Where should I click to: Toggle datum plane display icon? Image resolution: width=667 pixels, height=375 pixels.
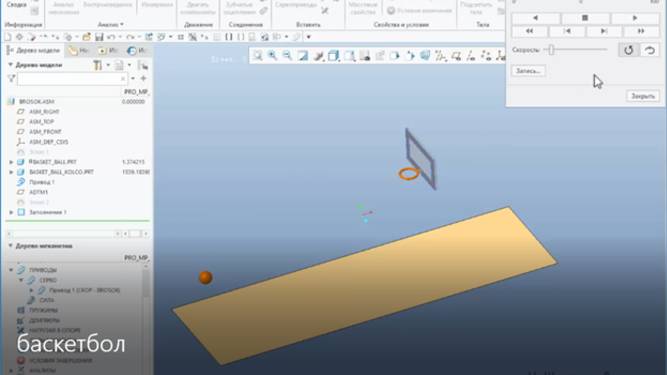tap(456, 55)
